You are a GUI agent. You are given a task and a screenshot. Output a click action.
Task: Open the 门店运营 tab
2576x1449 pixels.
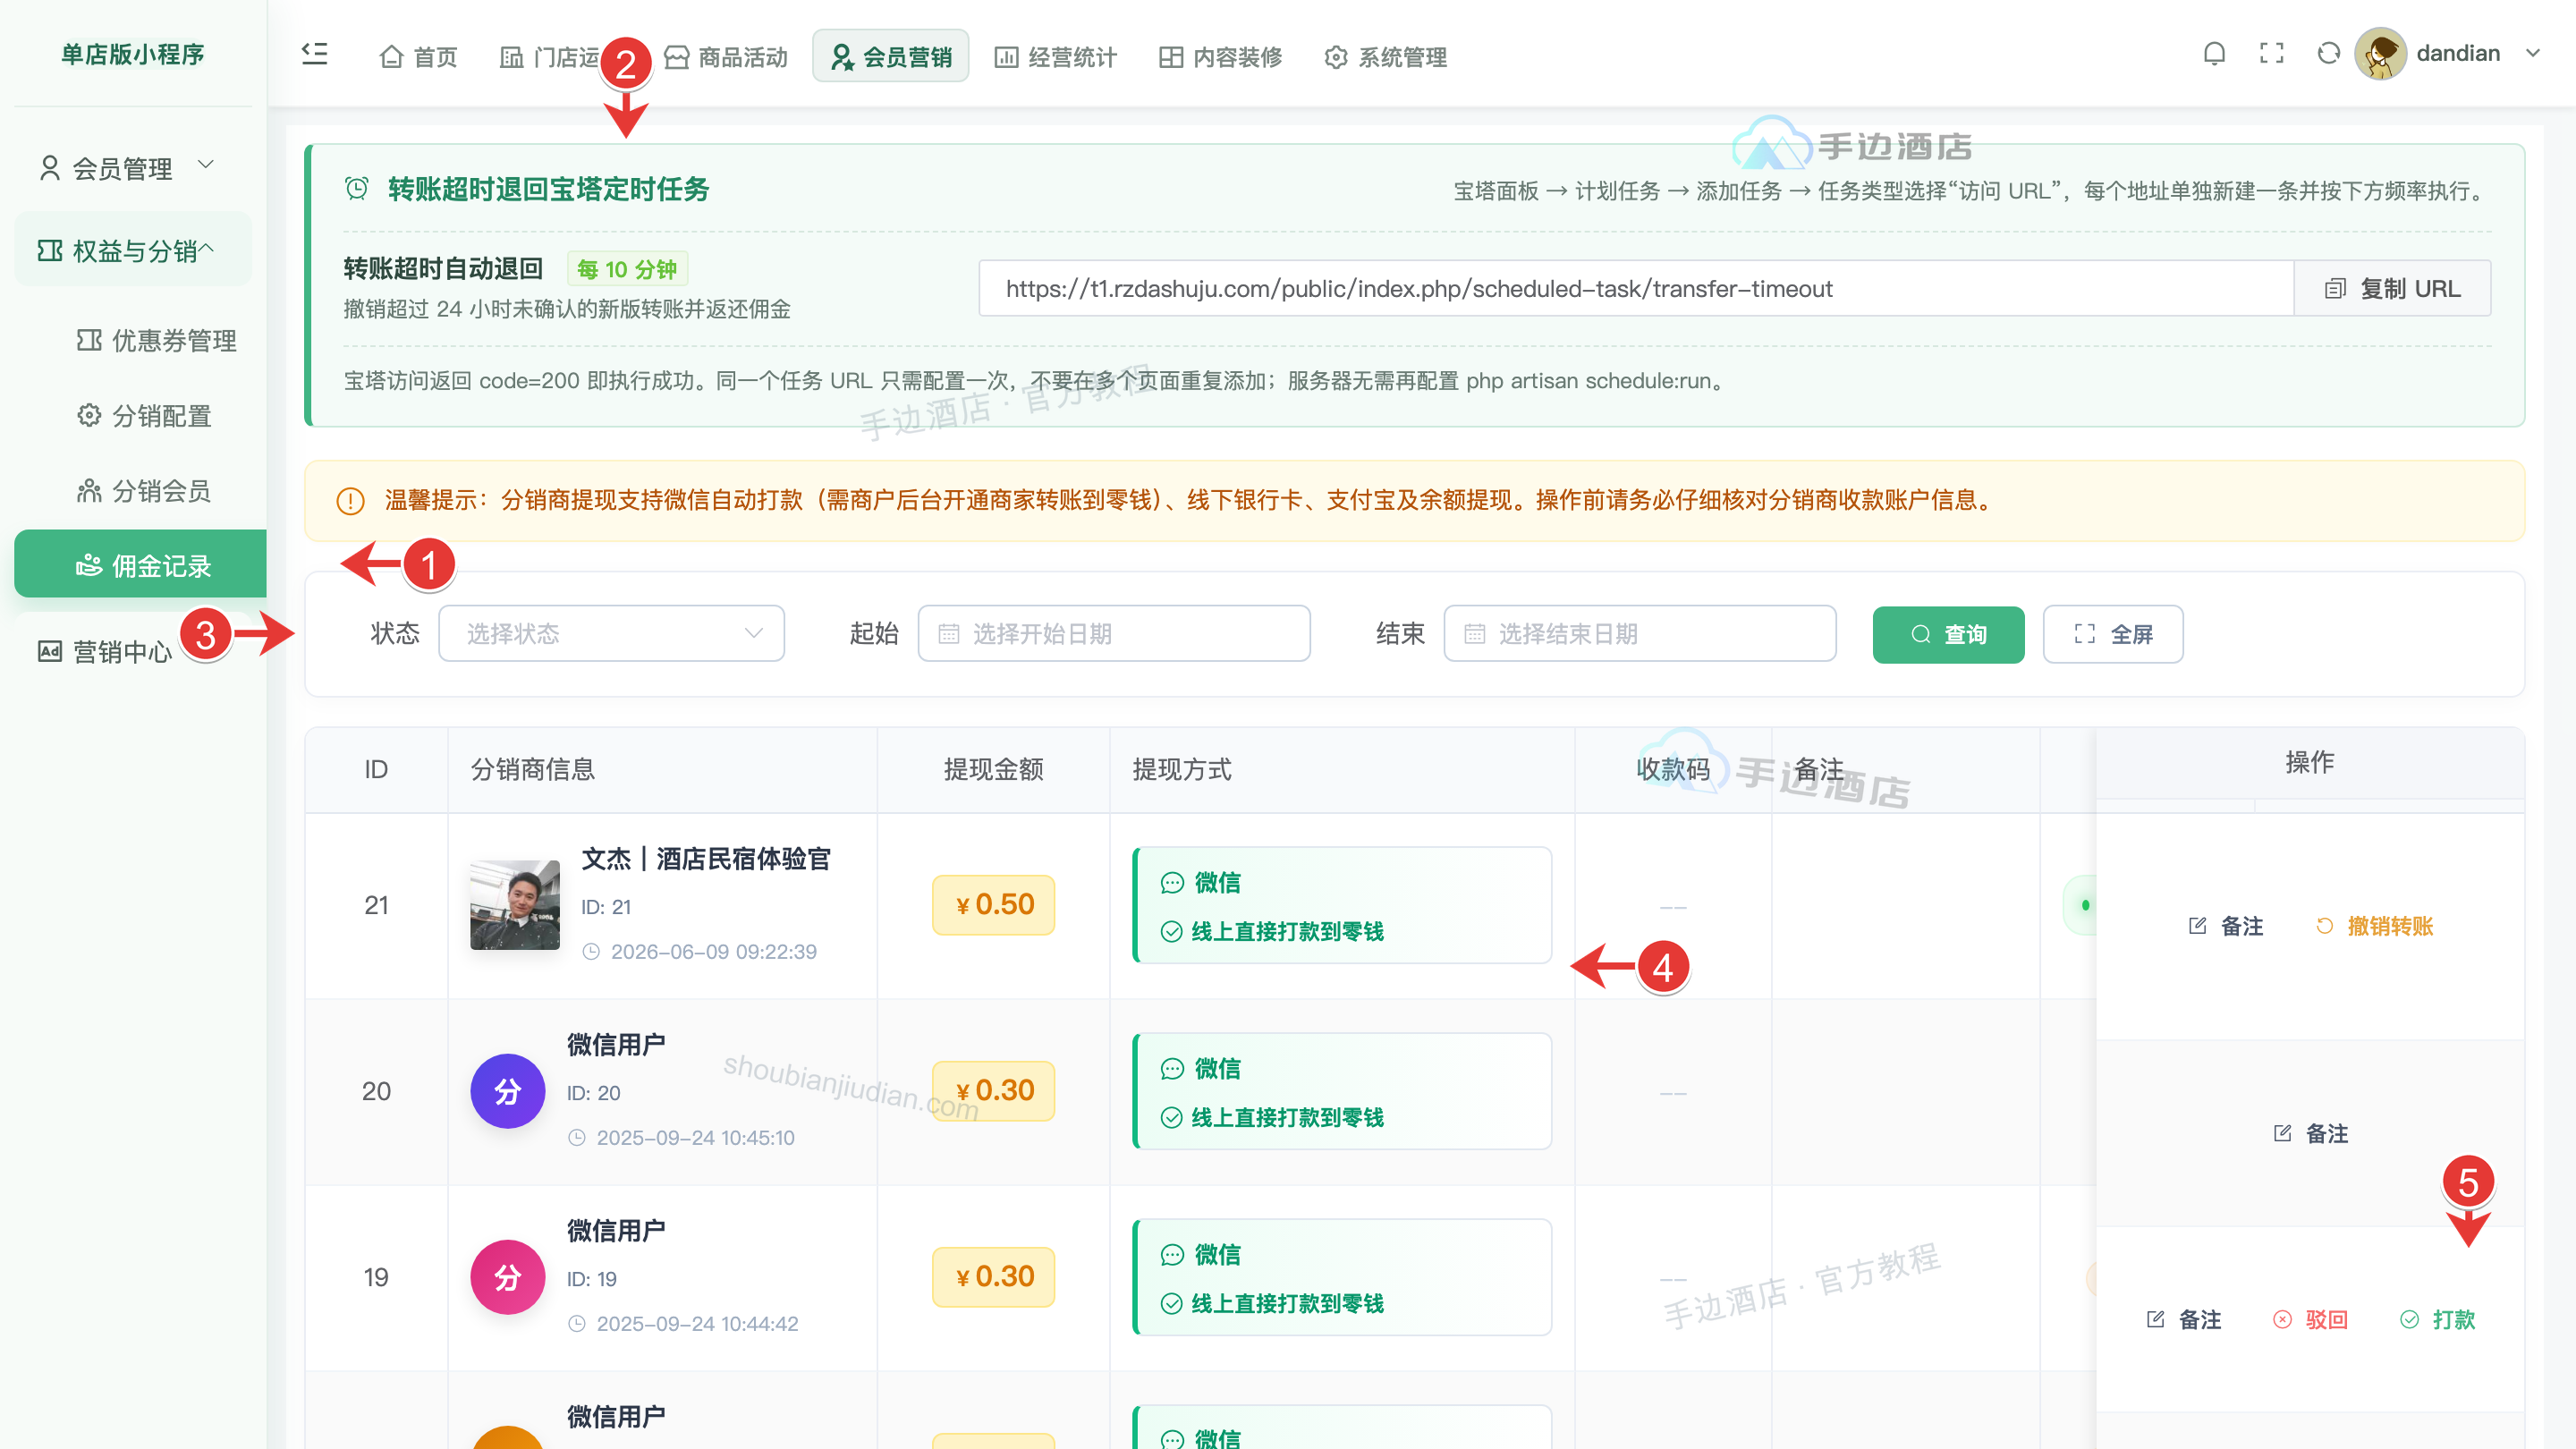click(550, 57)
